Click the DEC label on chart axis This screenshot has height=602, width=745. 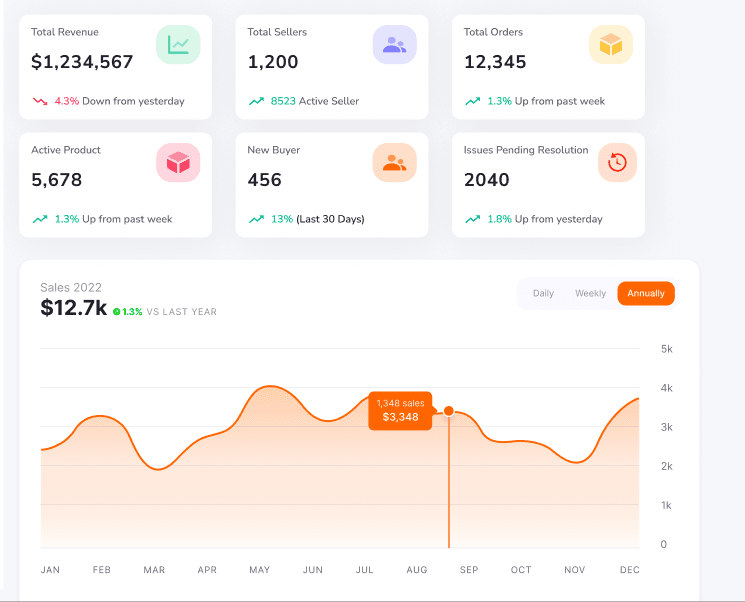click(x=630, y=570)
